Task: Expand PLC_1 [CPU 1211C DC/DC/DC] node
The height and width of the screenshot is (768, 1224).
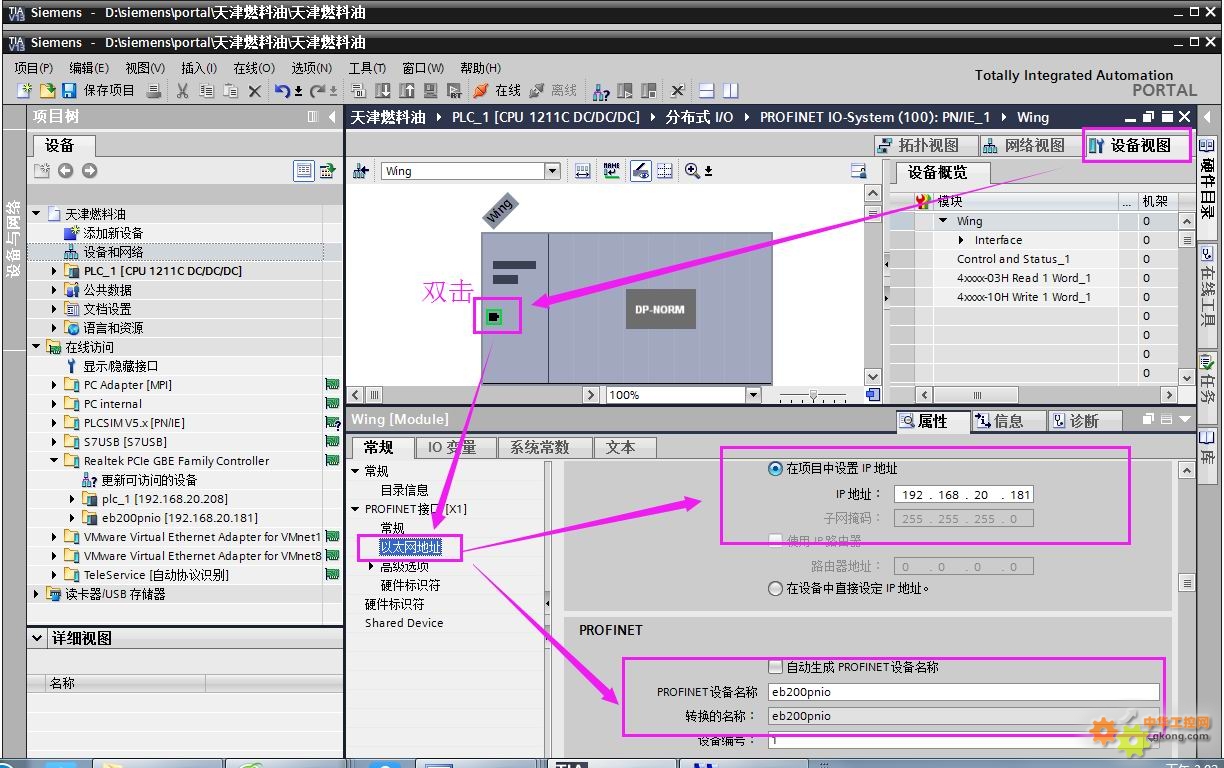Action: (55, 271)
